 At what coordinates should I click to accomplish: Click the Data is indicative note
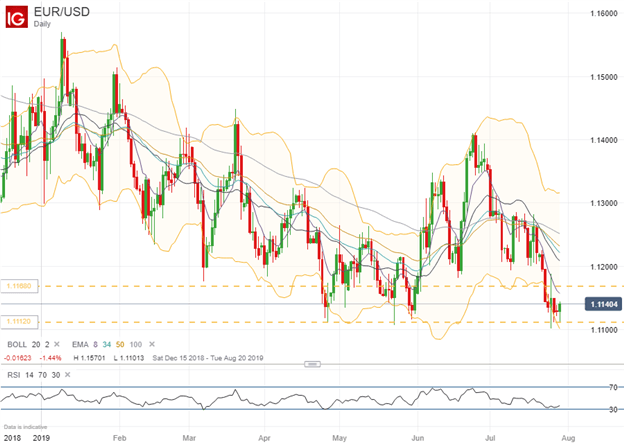click(25, 427)
